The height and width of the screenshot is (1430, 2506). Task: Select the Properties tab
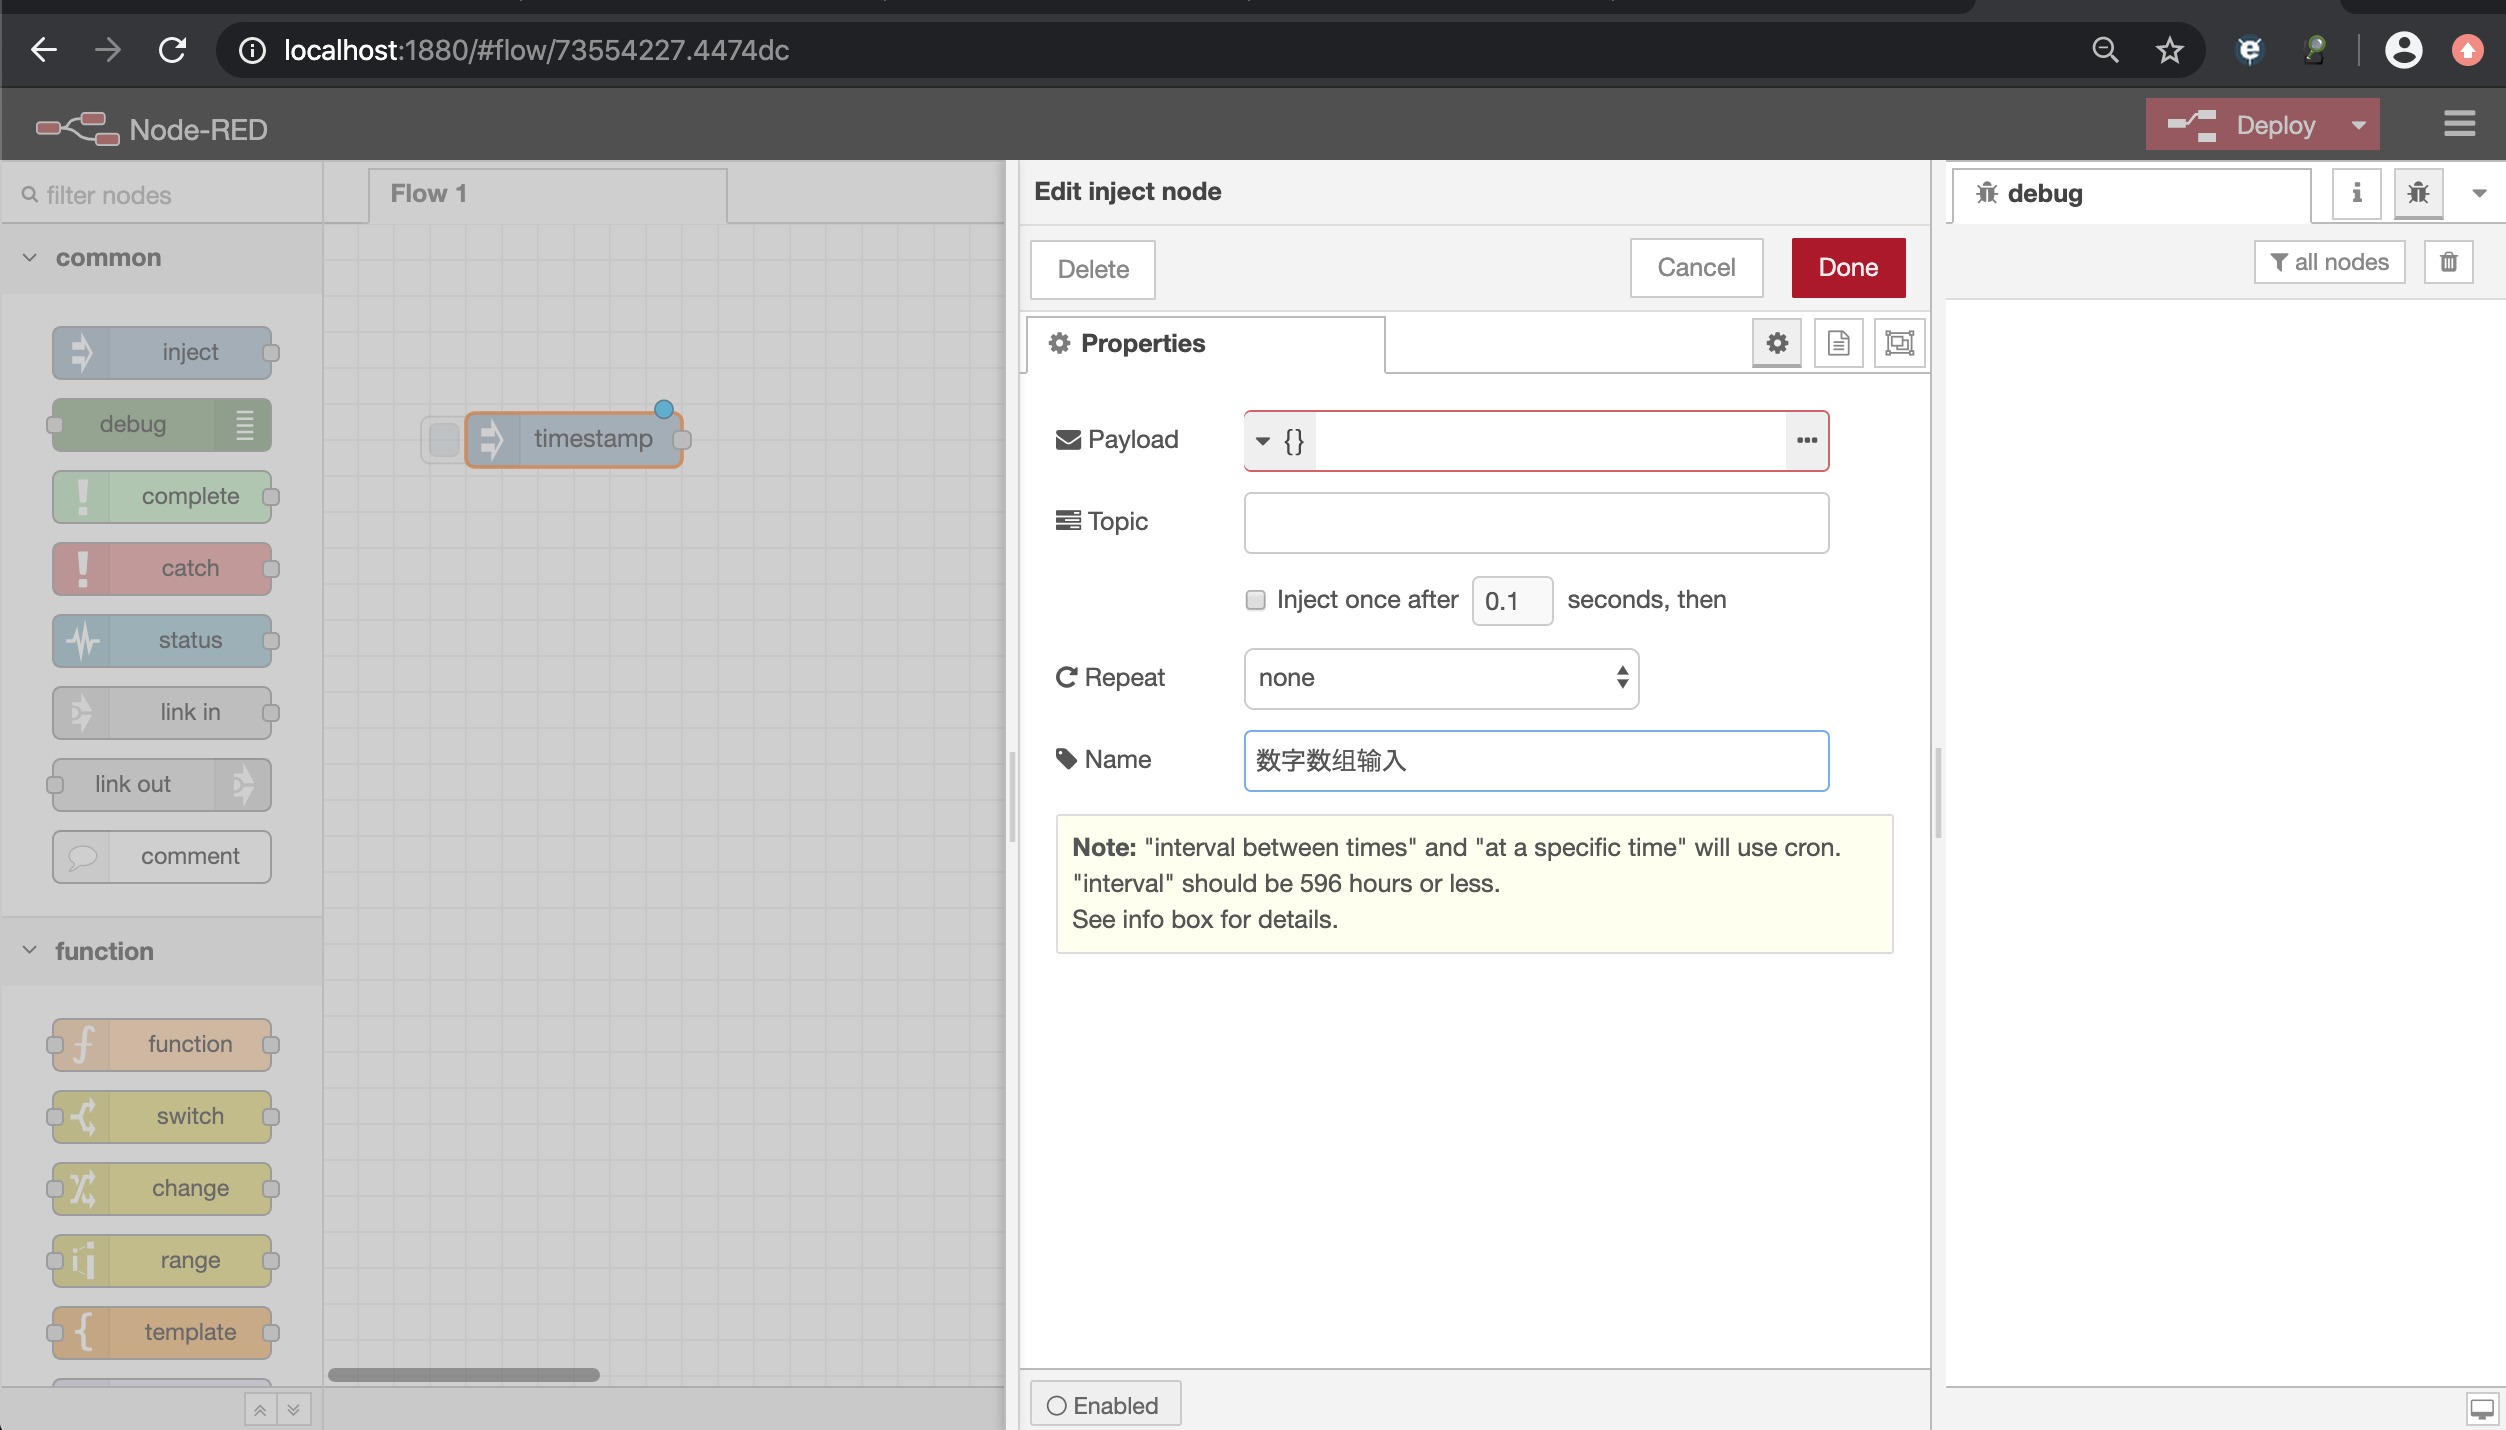pyautogui.click(x=1206, y=344)
